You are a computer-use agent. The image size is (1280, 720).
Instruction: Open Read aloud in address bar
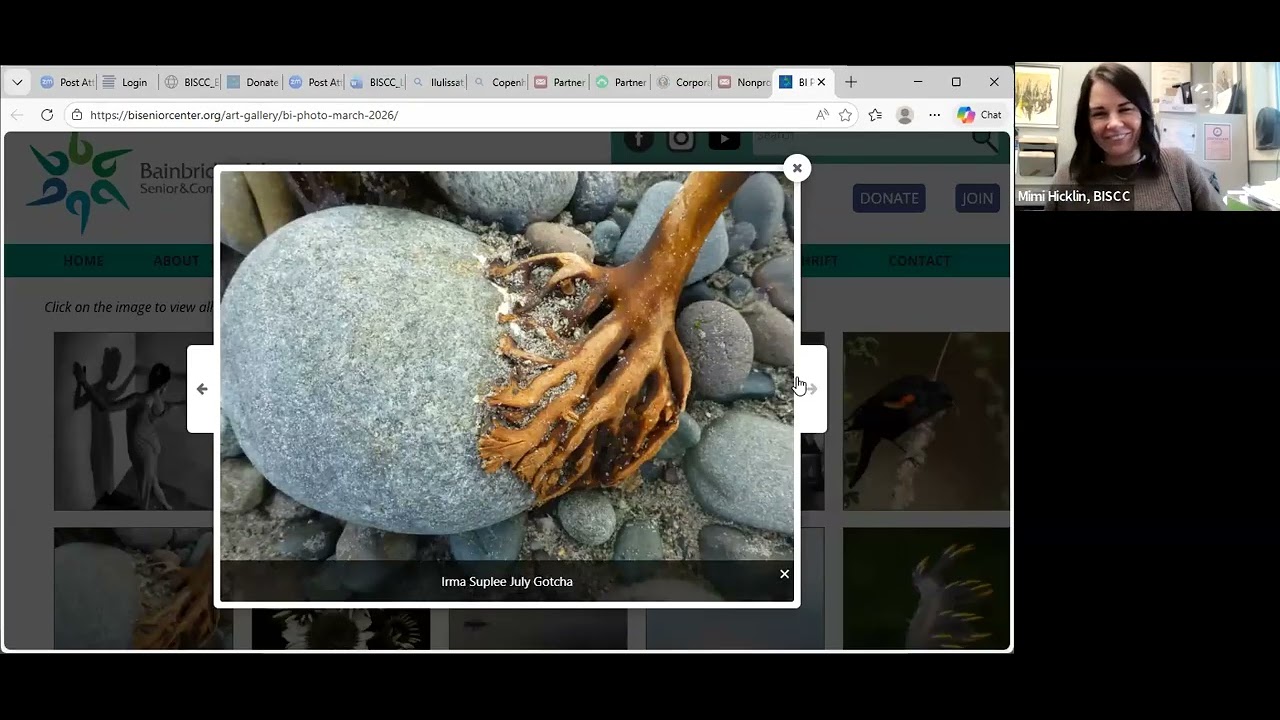[x=822, y=115]
